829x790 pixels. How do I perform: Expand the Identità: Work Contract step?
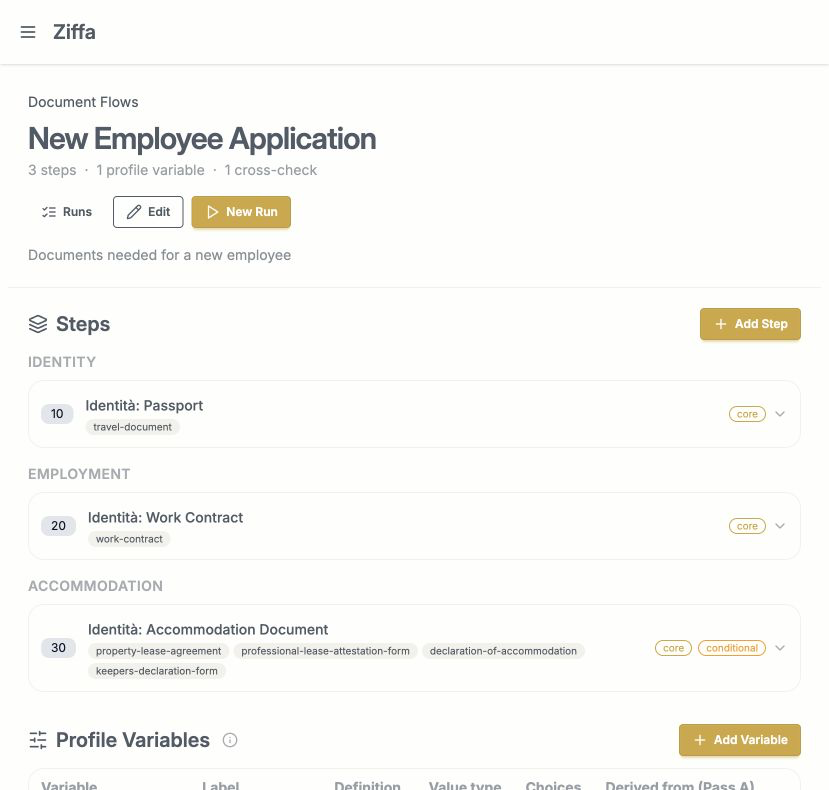pos(780,526)
